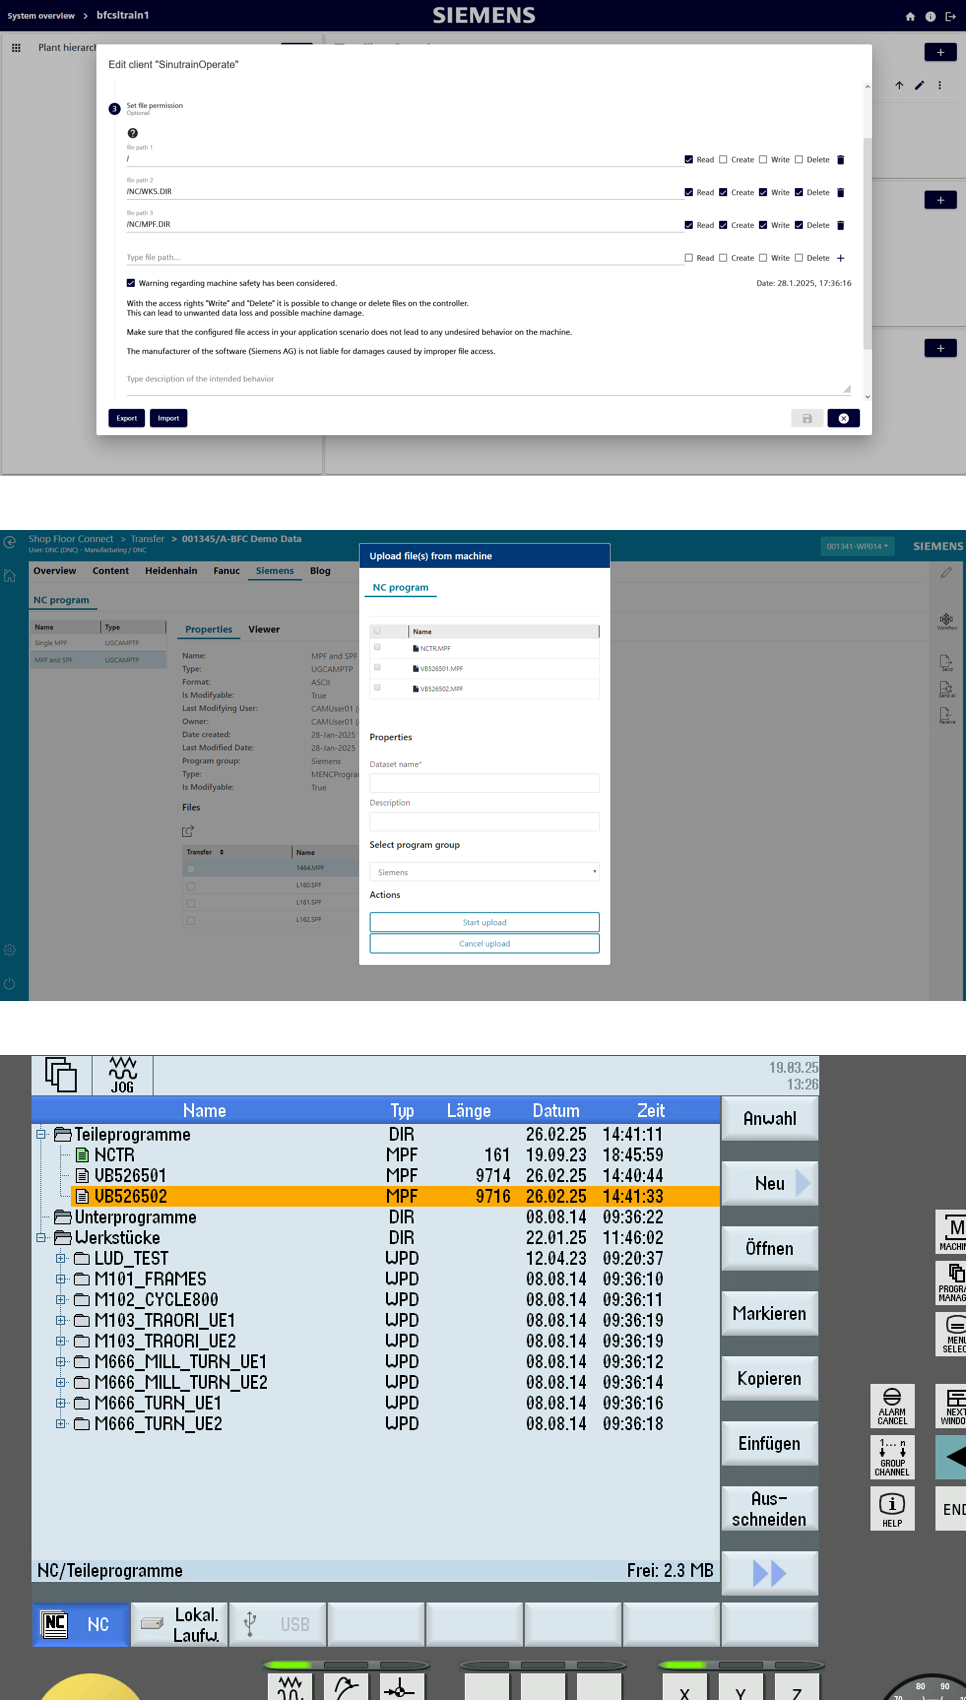This screenshot has width=966, height=1700.
Task: Open the Viewer tab
Action: pyautogui.click(x=264, y=629)
